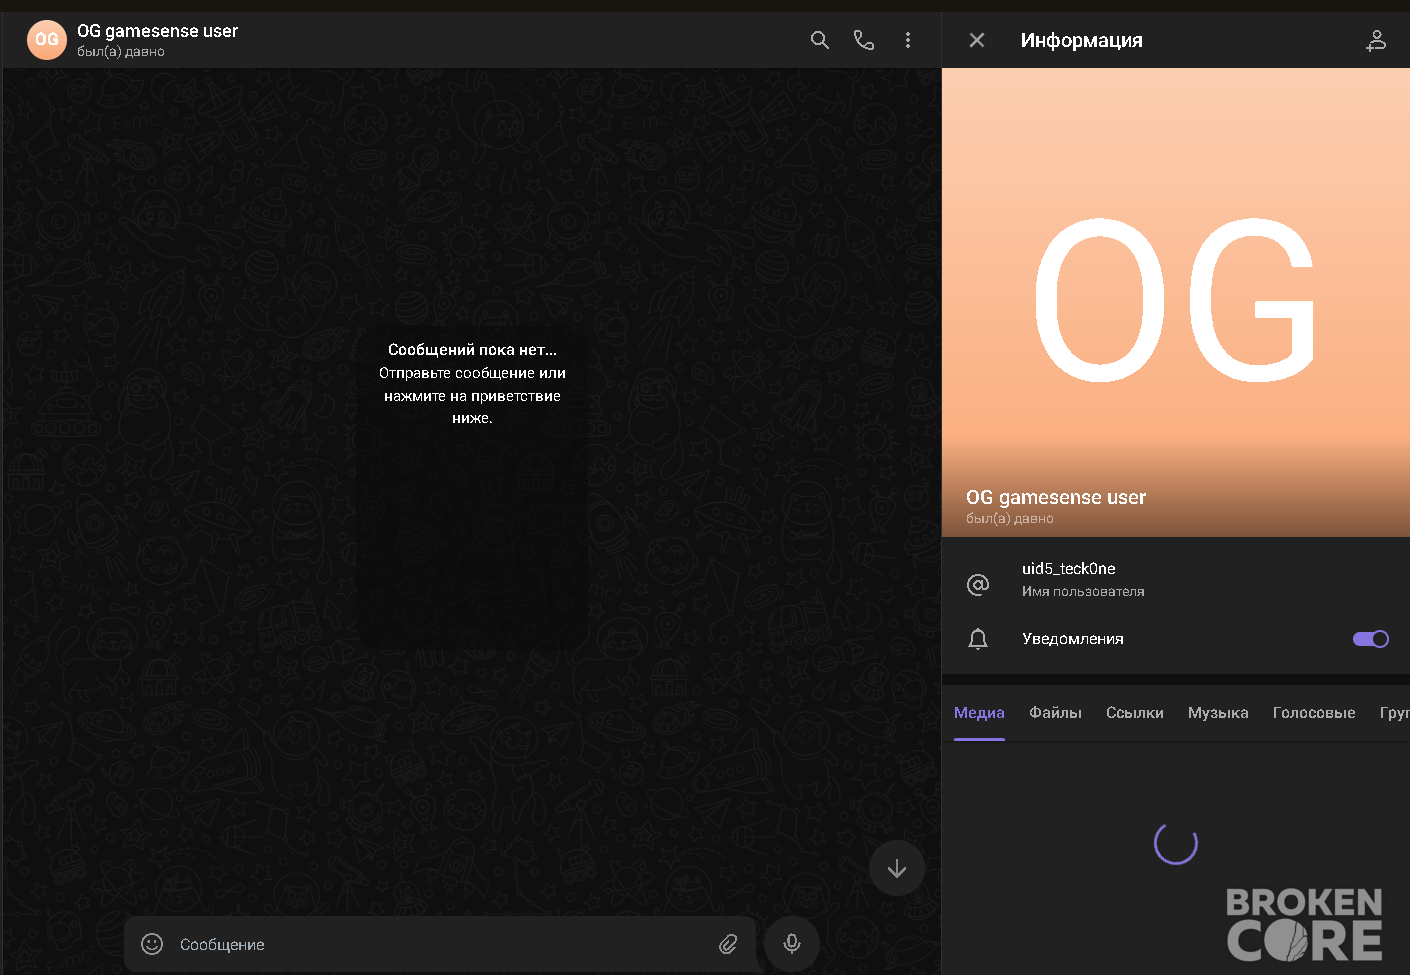
Task: Open search in the chat header
Action: click(819, 40)
